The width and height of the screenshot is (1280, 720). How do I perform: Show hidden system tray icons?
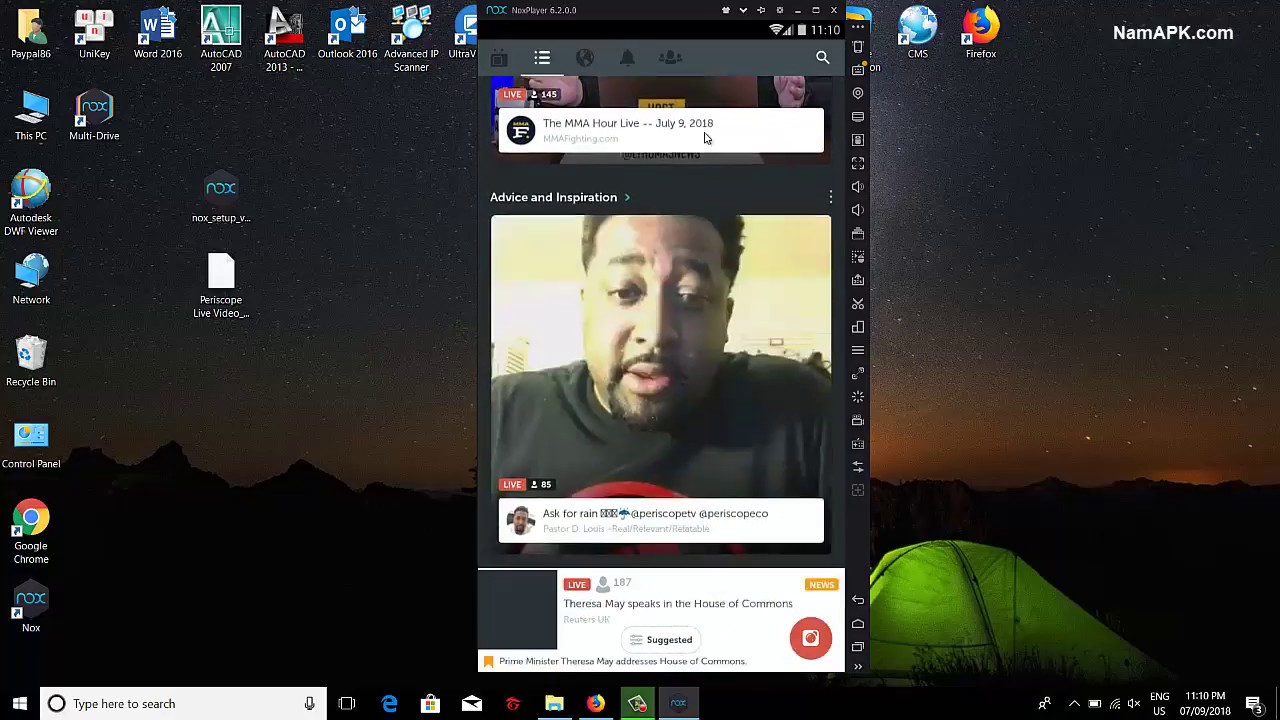click(1074, 704)
